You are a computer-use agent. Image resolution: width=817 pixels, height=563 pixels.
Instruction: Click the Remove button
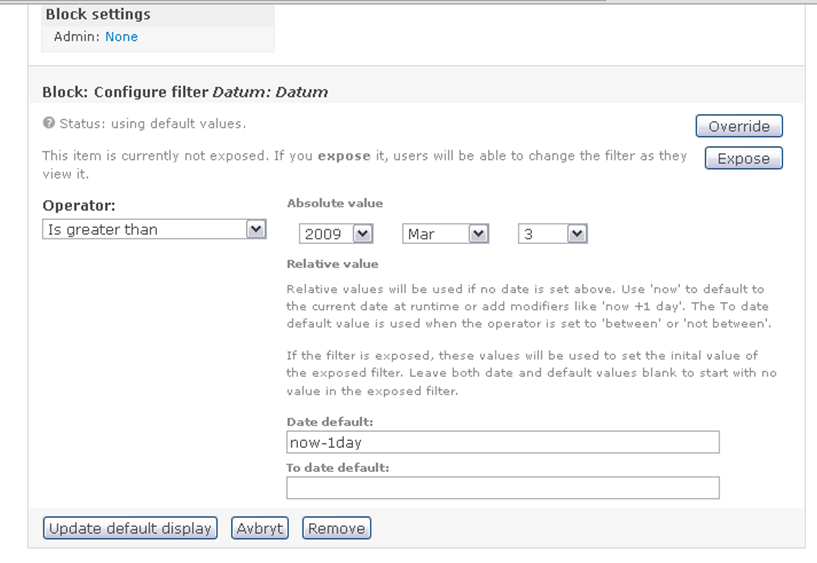pyautogui.click(x=337, y=528)
